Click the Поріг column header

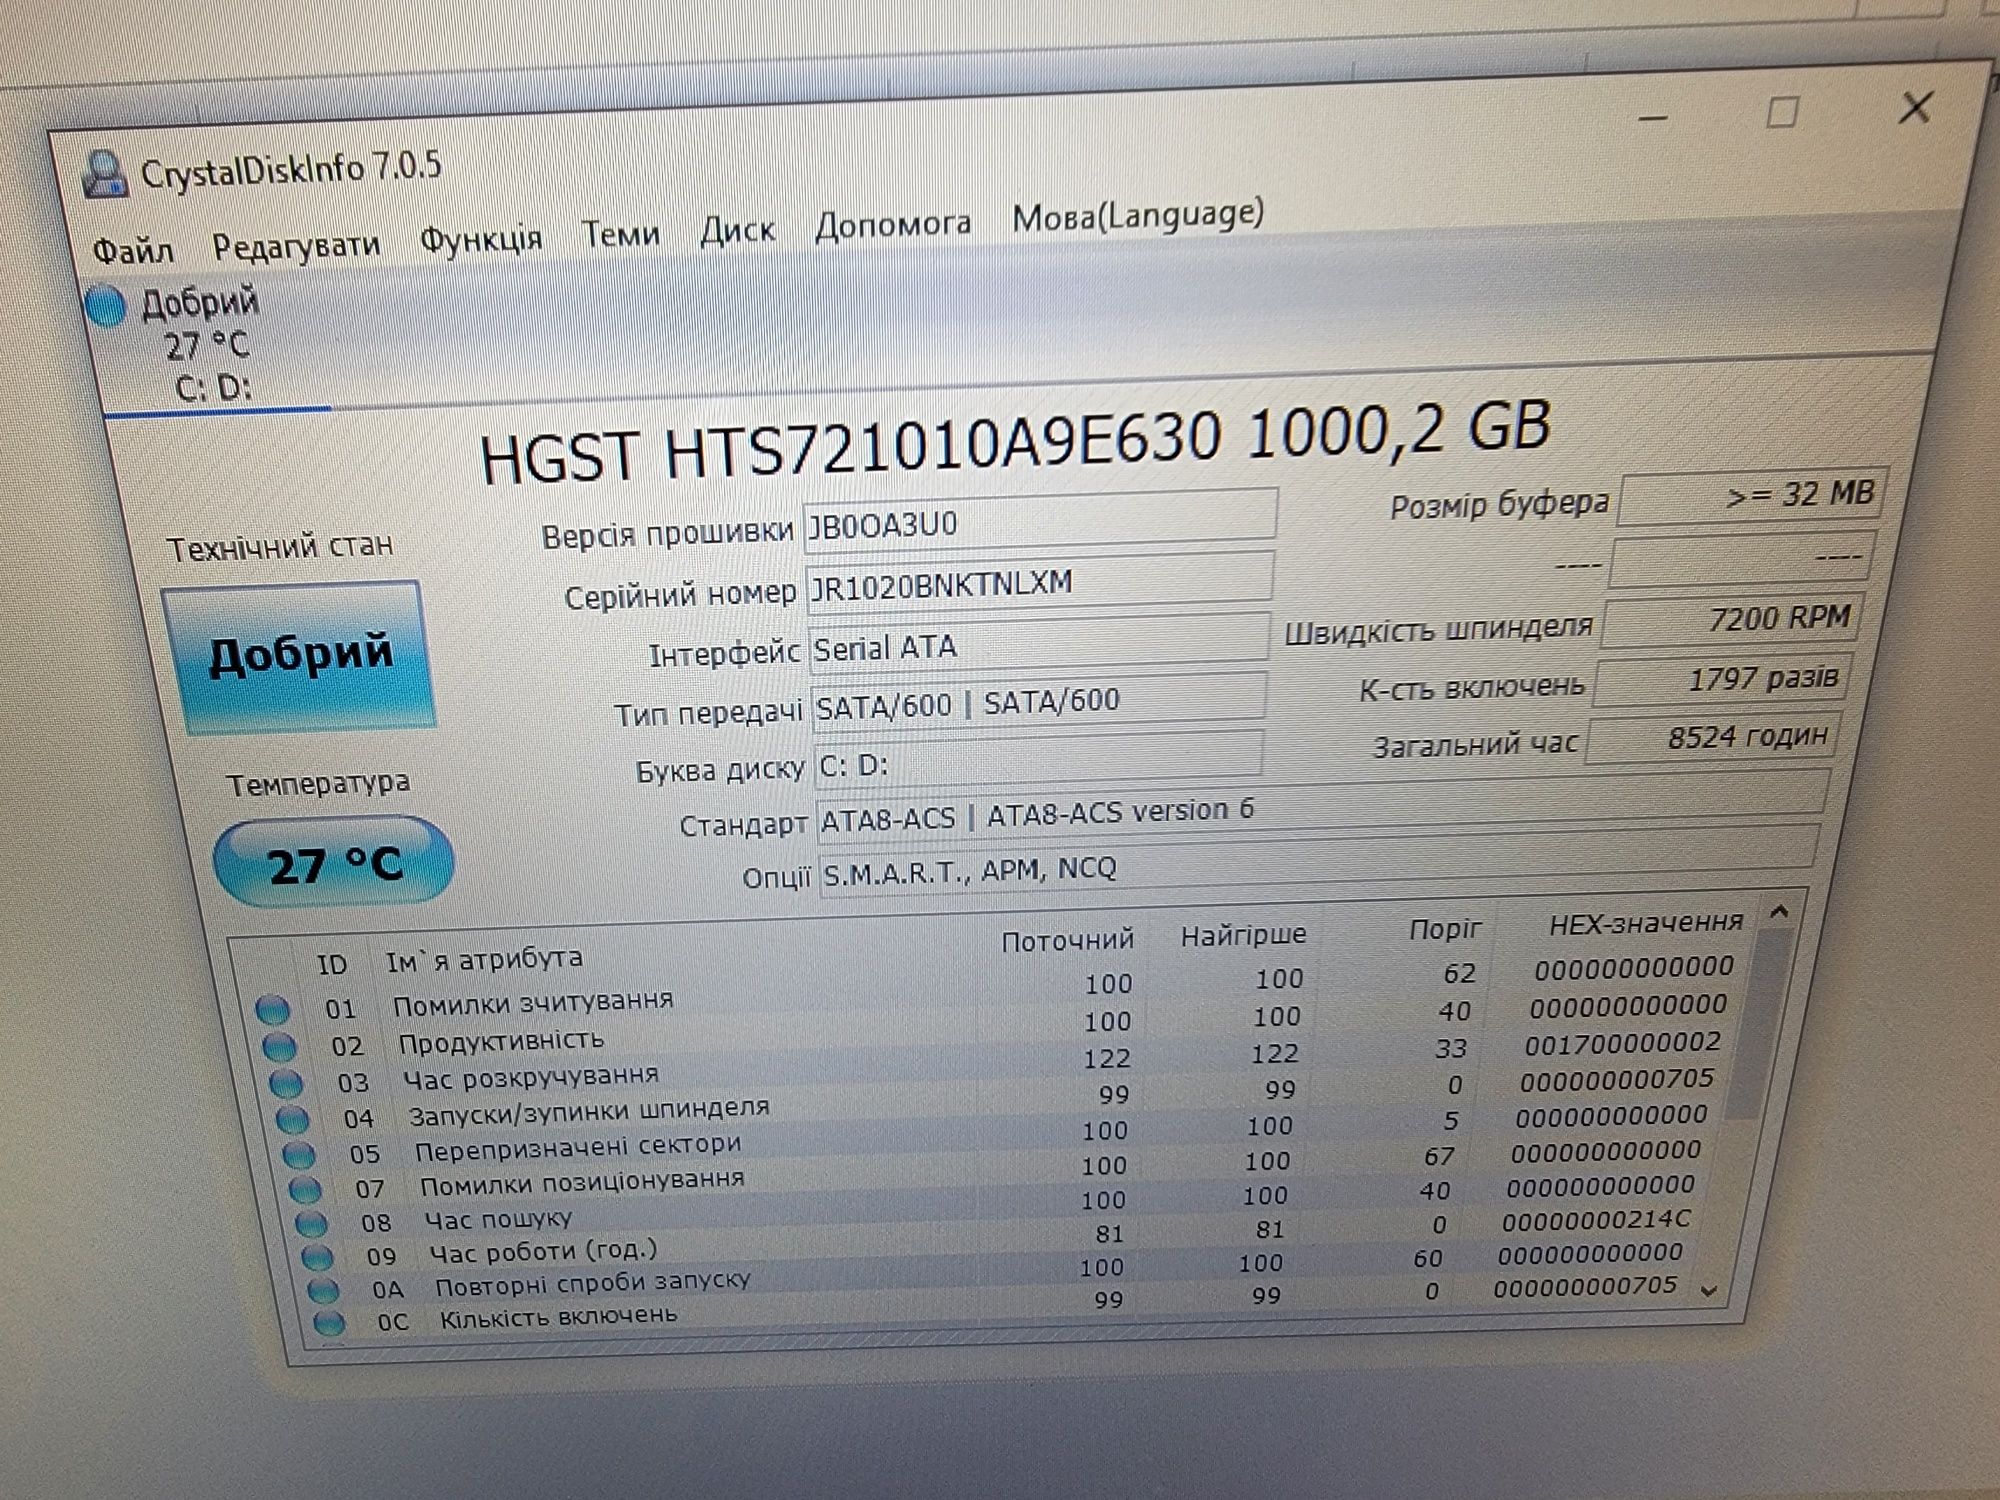1444,929
